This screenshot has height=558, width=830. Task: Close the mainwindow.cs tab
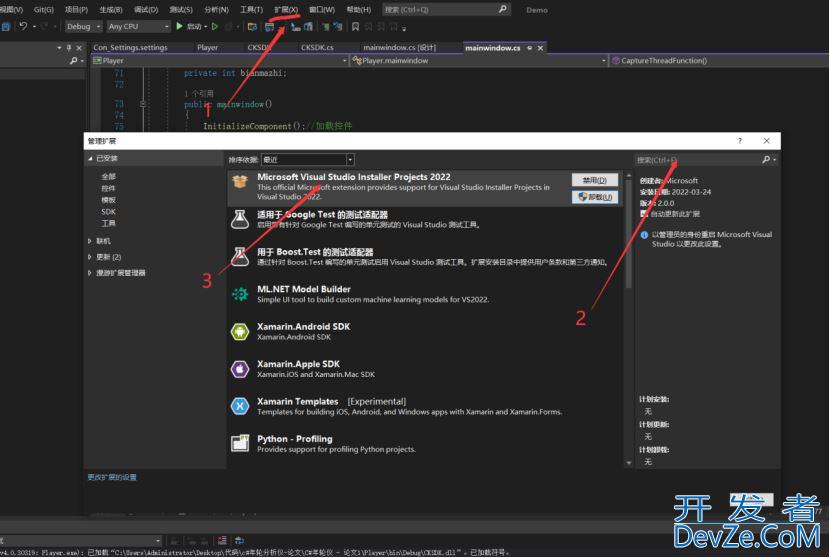pyautogui.click(x=540, y=48)
